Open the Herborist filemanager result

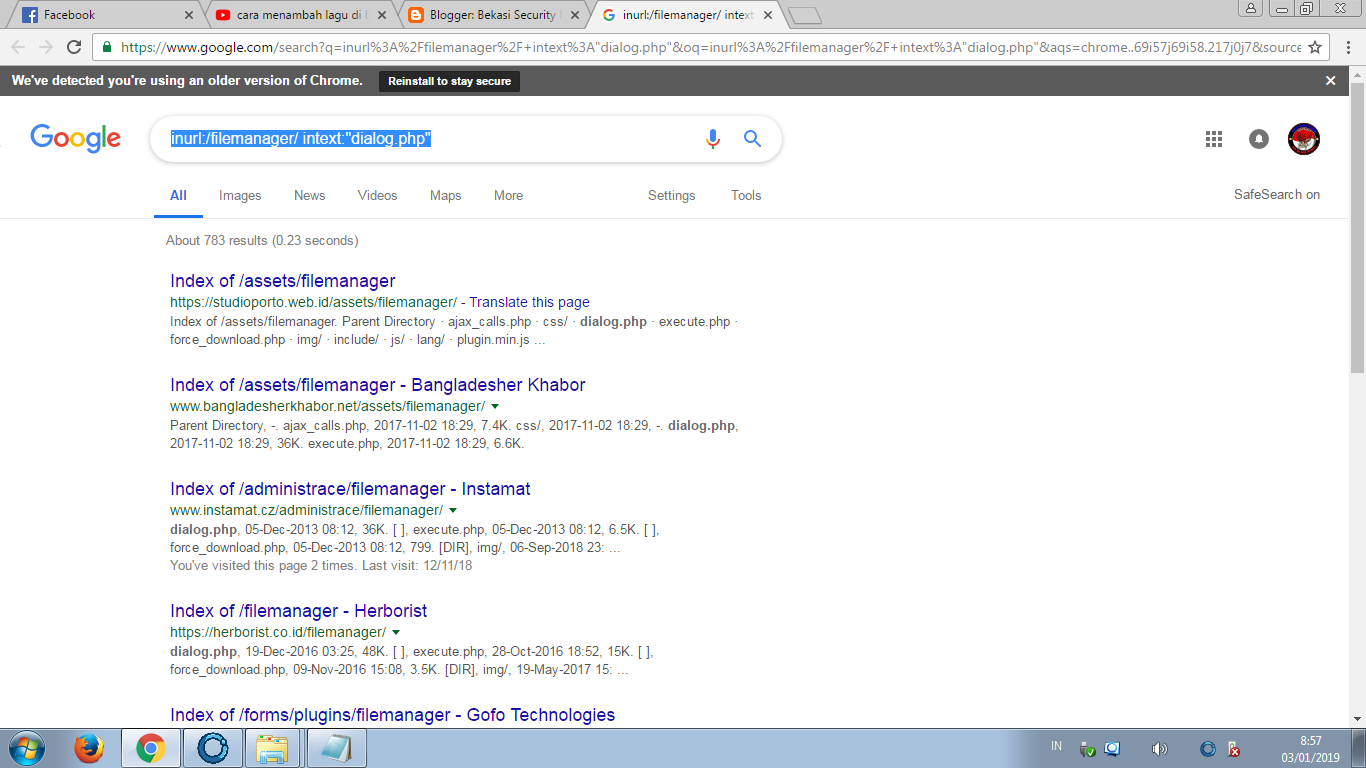tap(299, 611)
